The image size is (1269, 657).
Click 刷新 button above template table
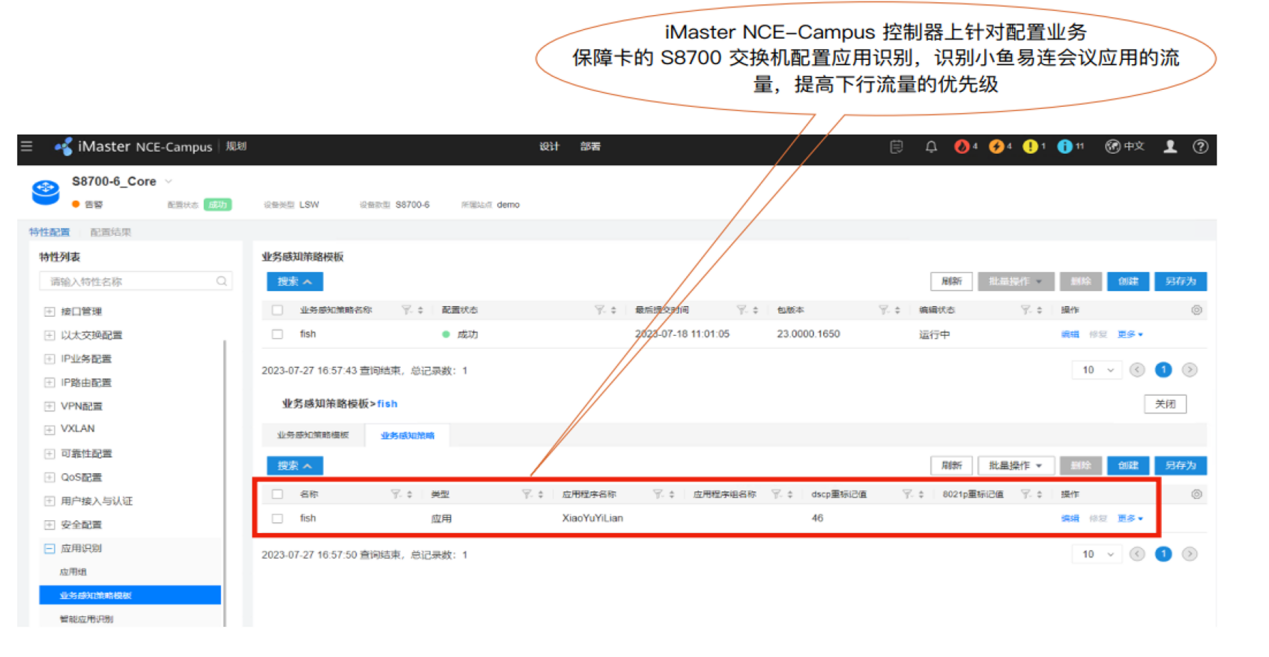[952, 282]
